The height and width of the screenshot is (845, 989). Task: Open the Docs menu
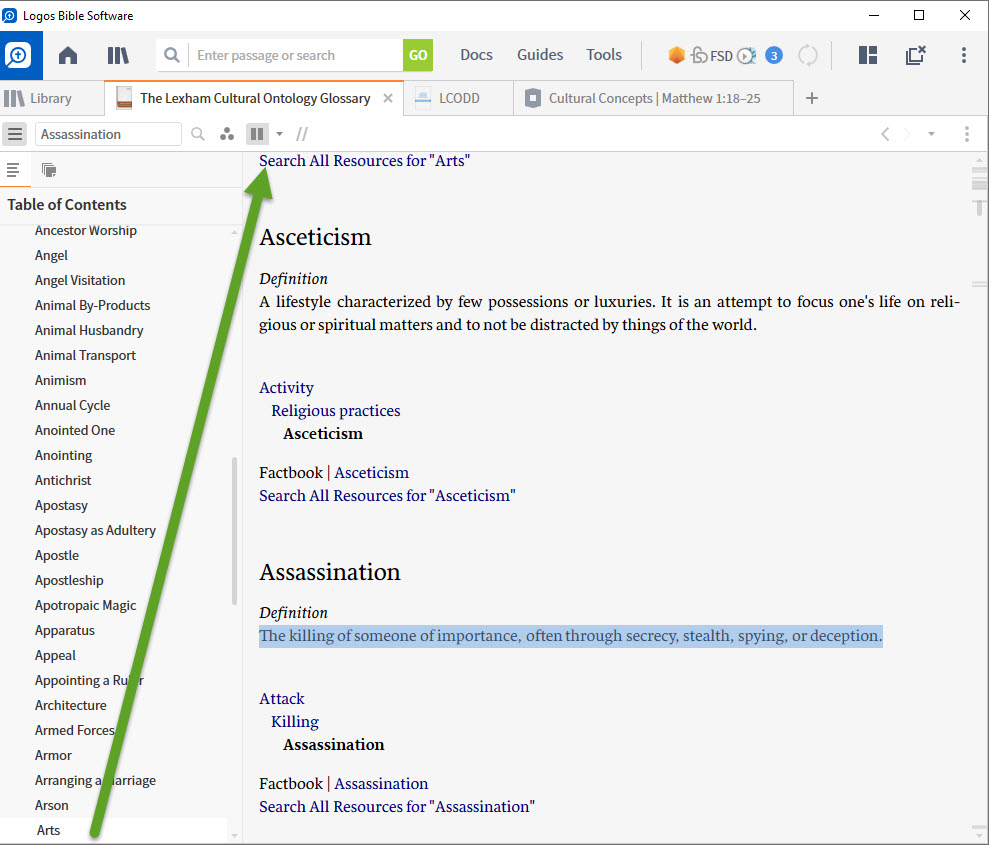point(476,55)
